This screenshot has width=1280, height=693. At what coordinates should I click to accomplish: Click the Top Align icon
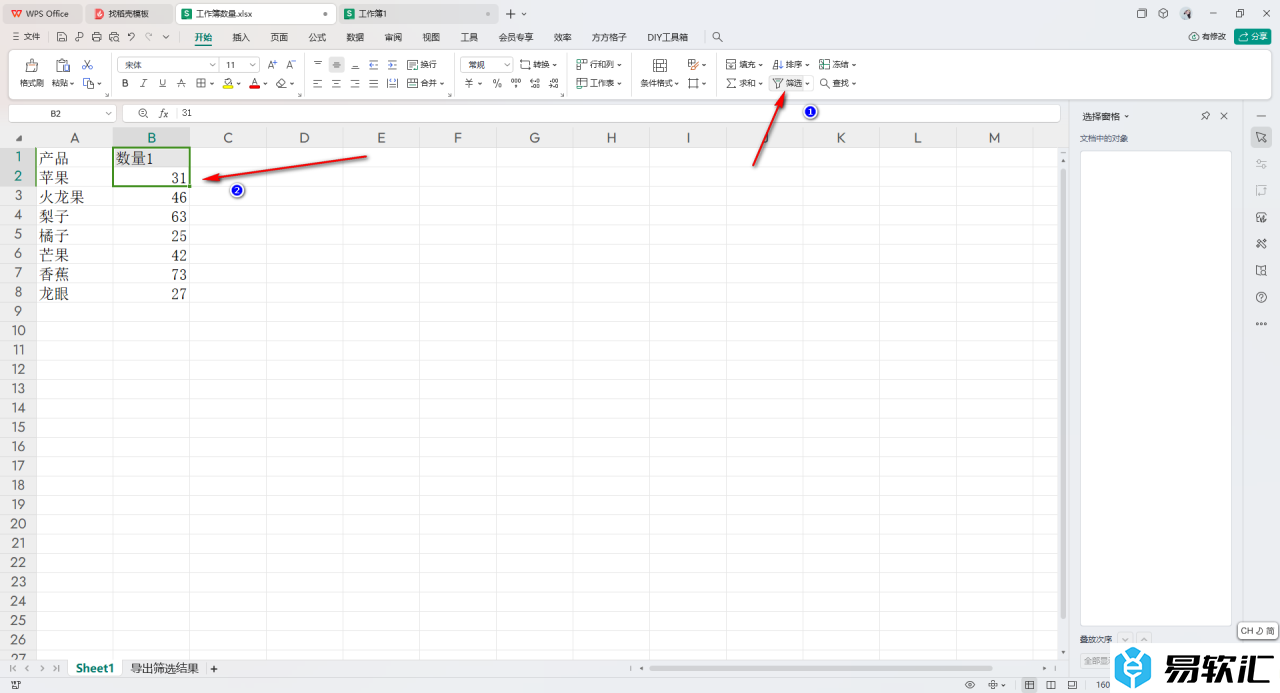(x=318, y=64)
